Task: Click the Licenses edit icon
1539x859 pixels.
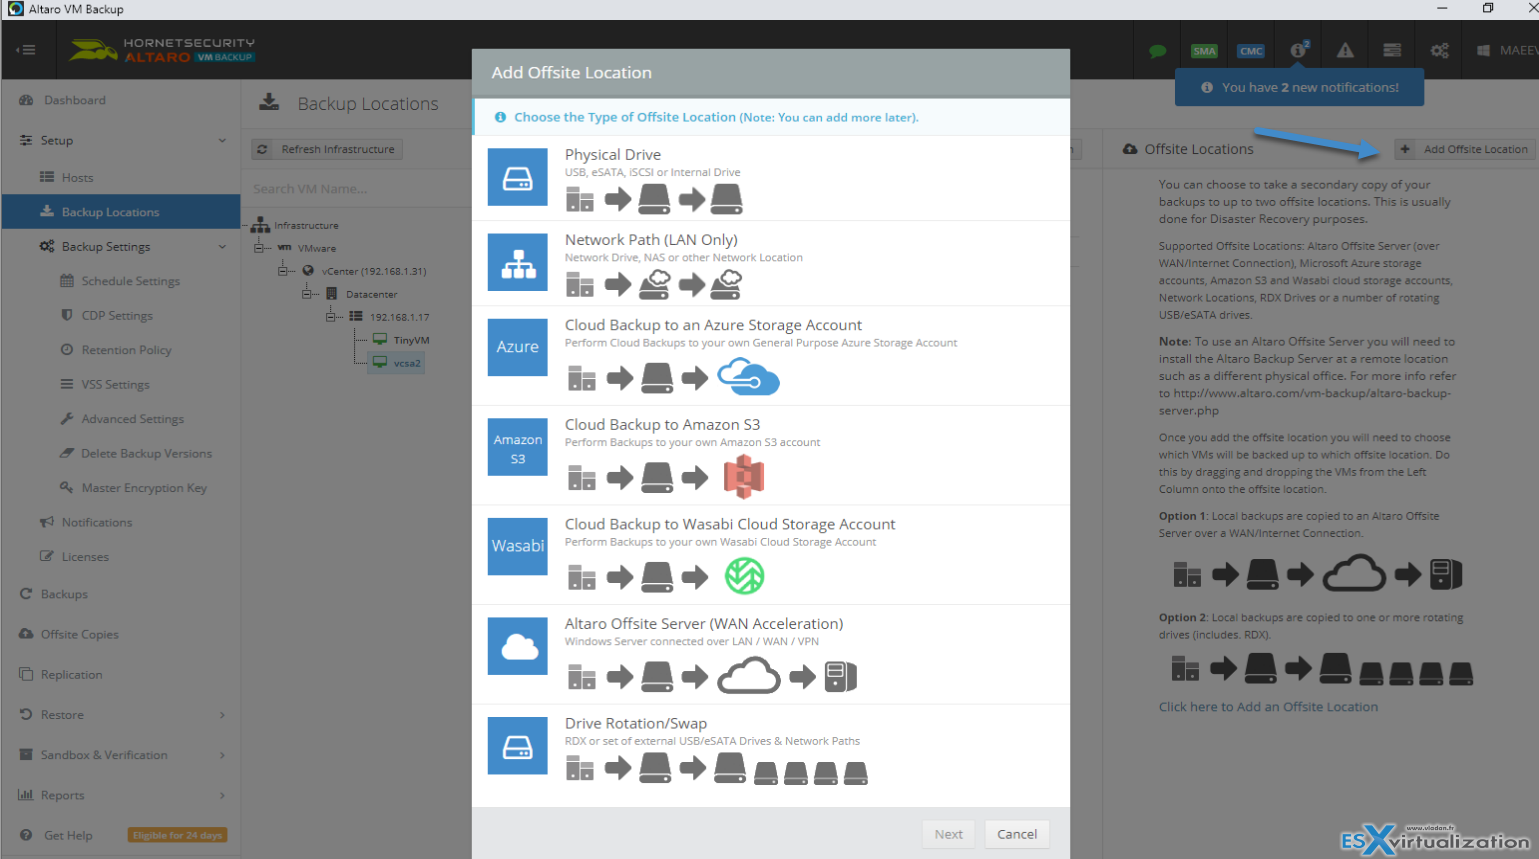Action: point(47,556)
